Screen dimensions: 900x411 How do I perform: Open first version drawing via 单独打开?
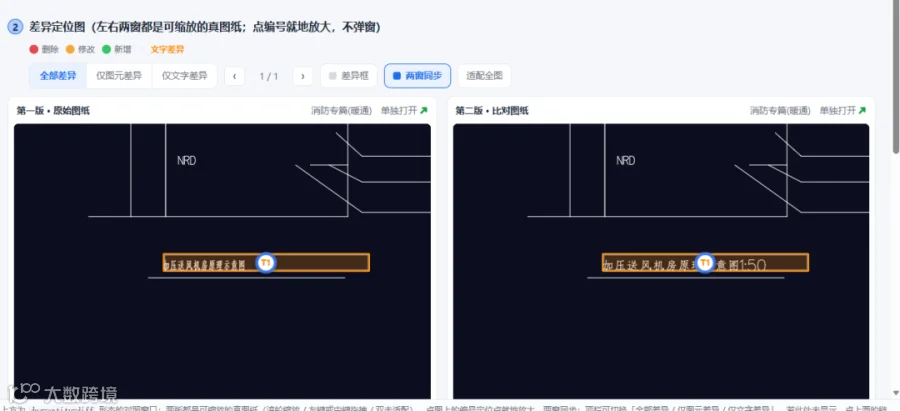click(x=405, y=111)
